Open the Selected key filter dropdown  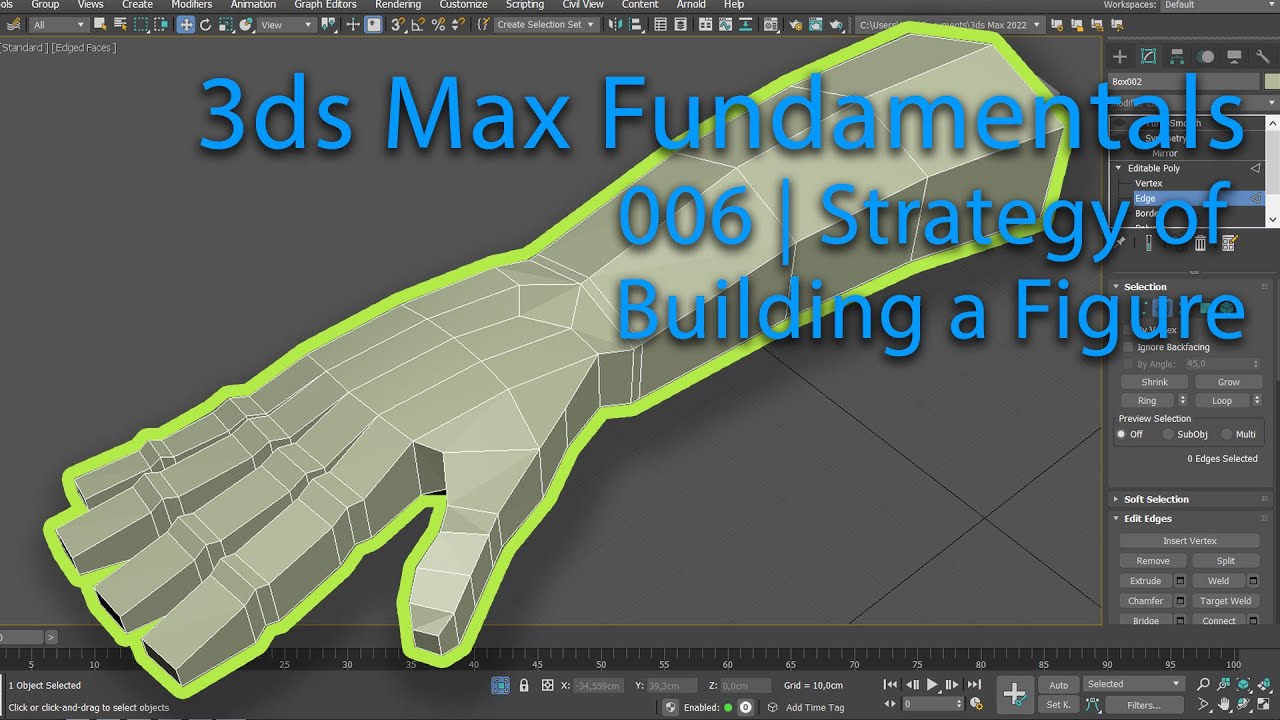[x=1135, y=684]
